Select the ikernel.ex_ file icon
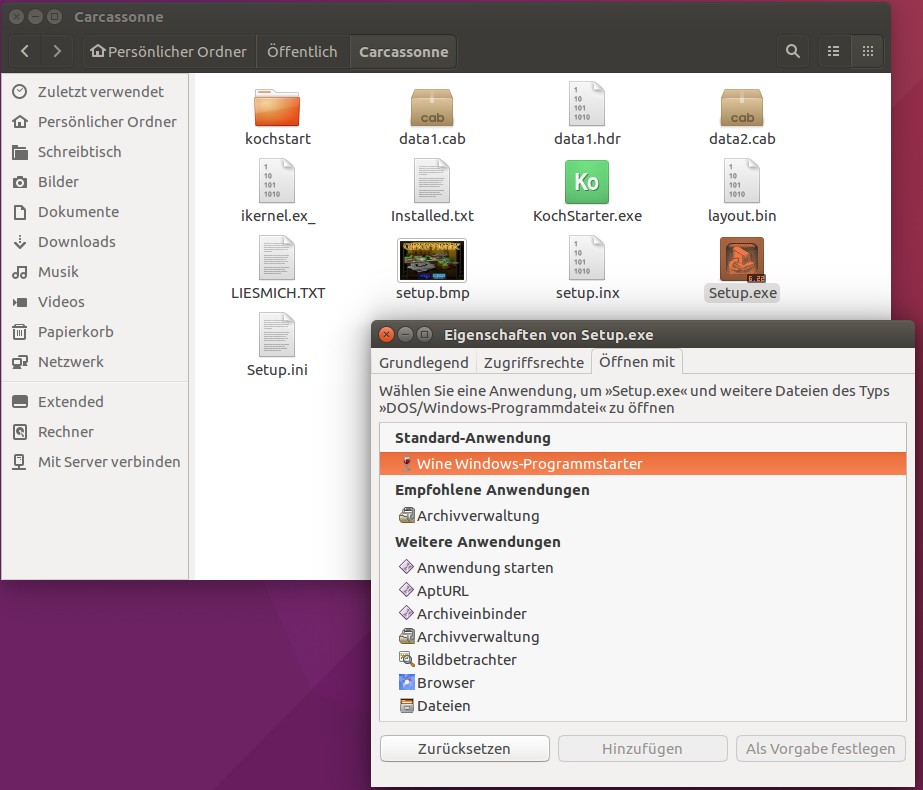The height and width of the screenshot is (790, 923). tap(277, 181)
